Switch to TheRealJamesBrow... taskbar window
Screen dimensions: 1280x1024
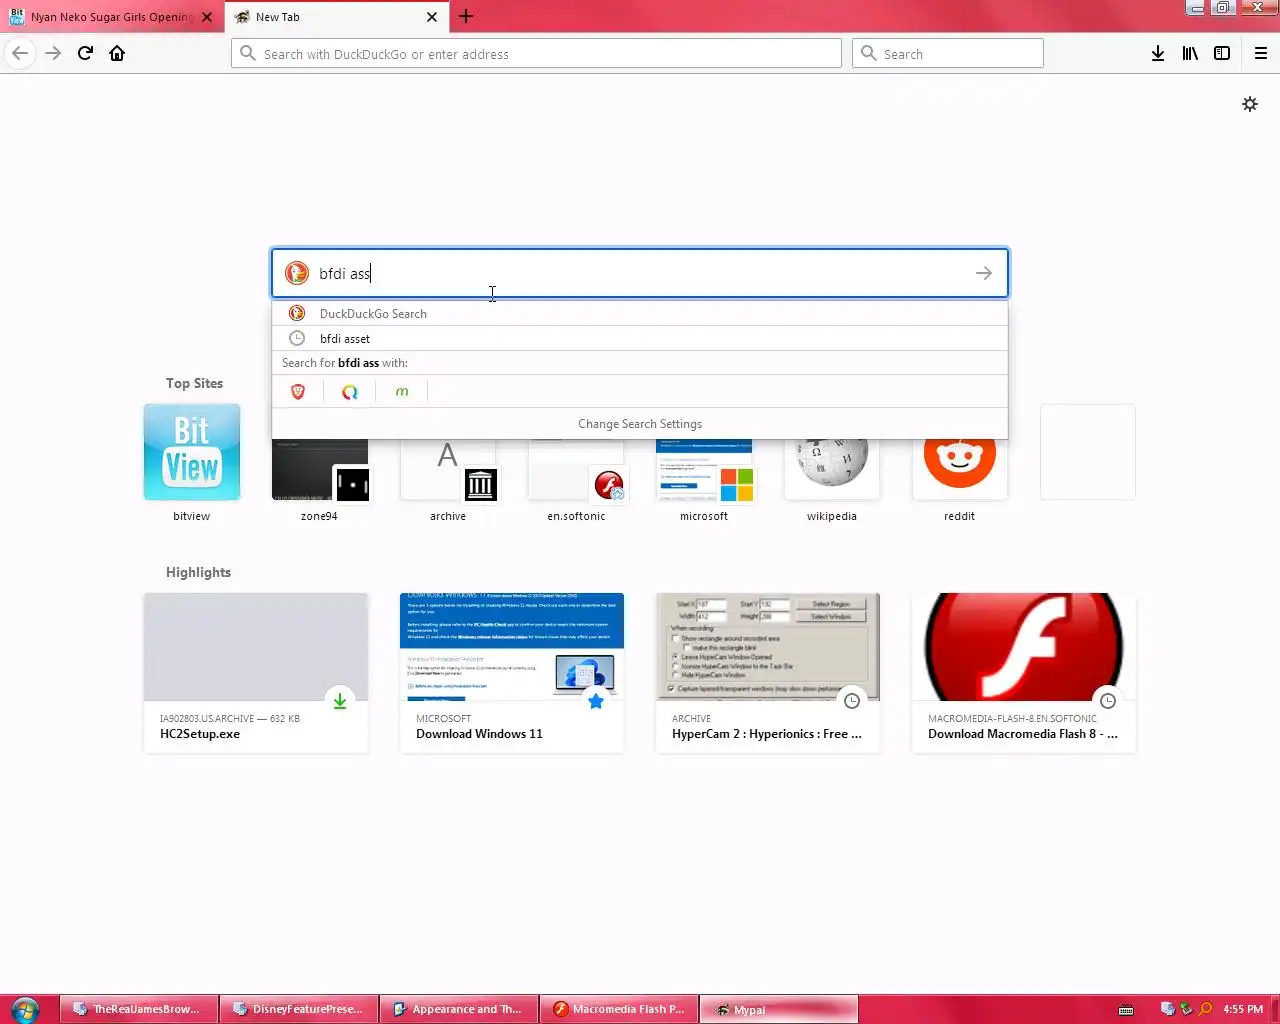(139, 1009)
